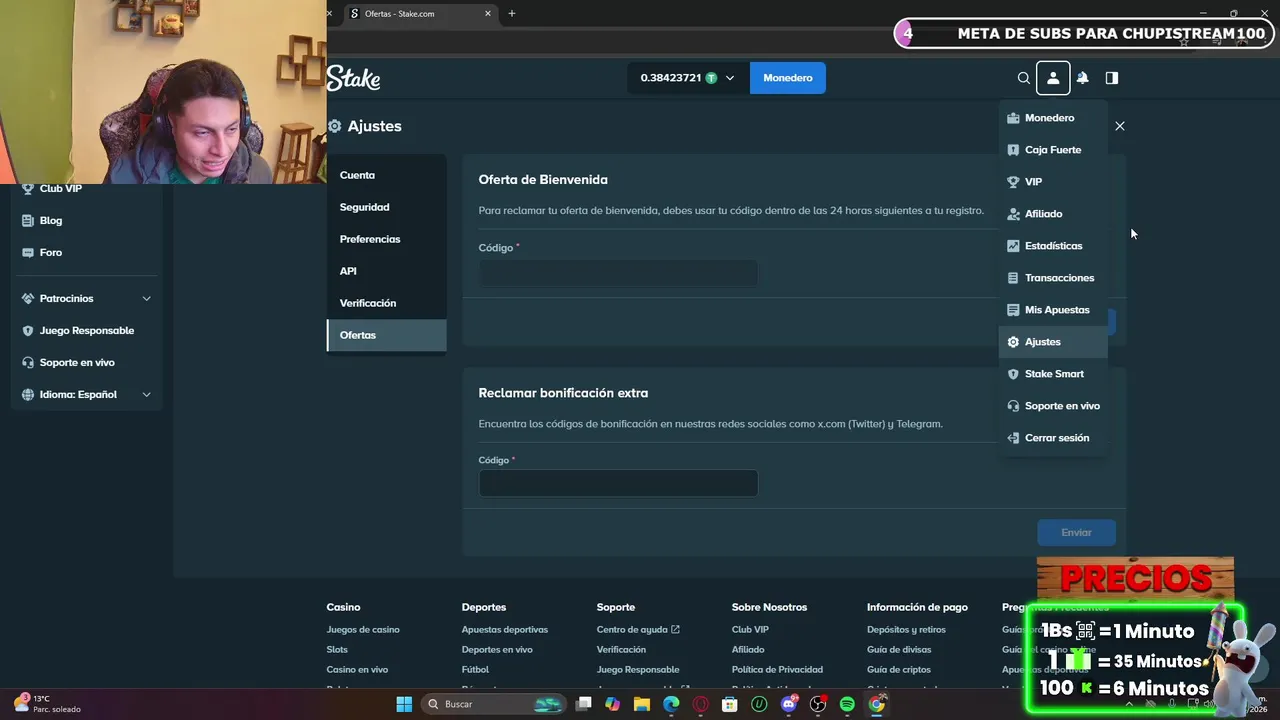Open Discord from the taskbar
The width and height of the screenshot is (1280, 720).
pyautogui.click(x=789, y=704)
